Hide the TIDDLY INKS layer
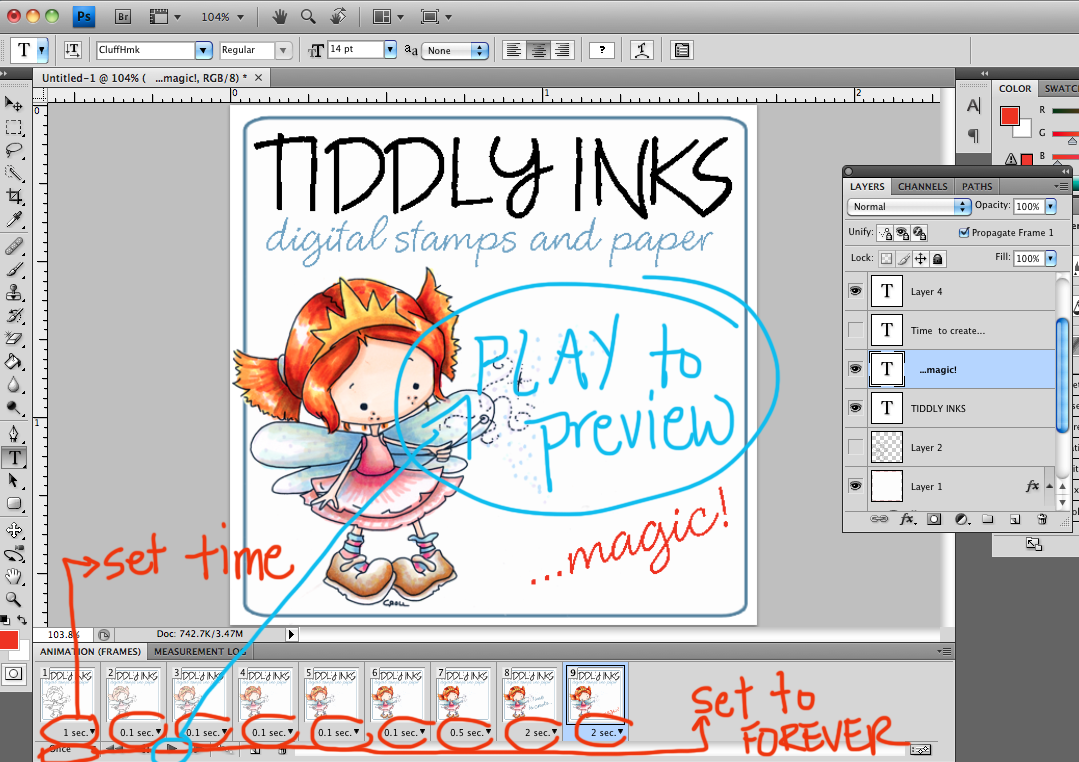This screenshot has width=1079, height=762. click(x=855, y=408)
